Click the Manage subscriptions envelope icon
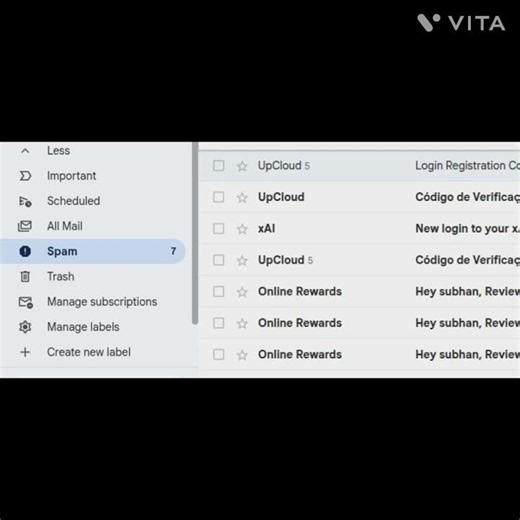The image size is (520, 520). click(26, 302)
